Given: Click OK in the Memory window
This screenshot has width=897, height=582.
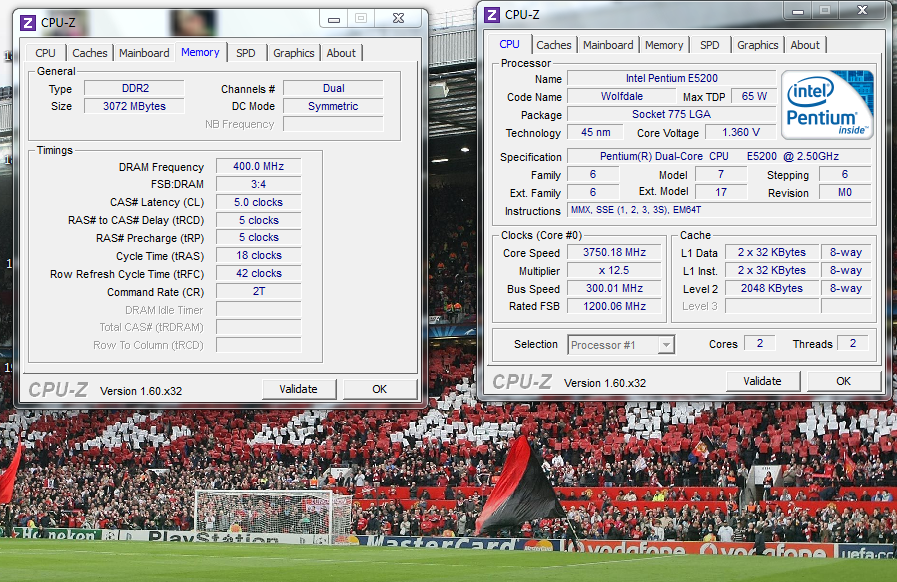Looking at the screenshot, I should point(380,389).
